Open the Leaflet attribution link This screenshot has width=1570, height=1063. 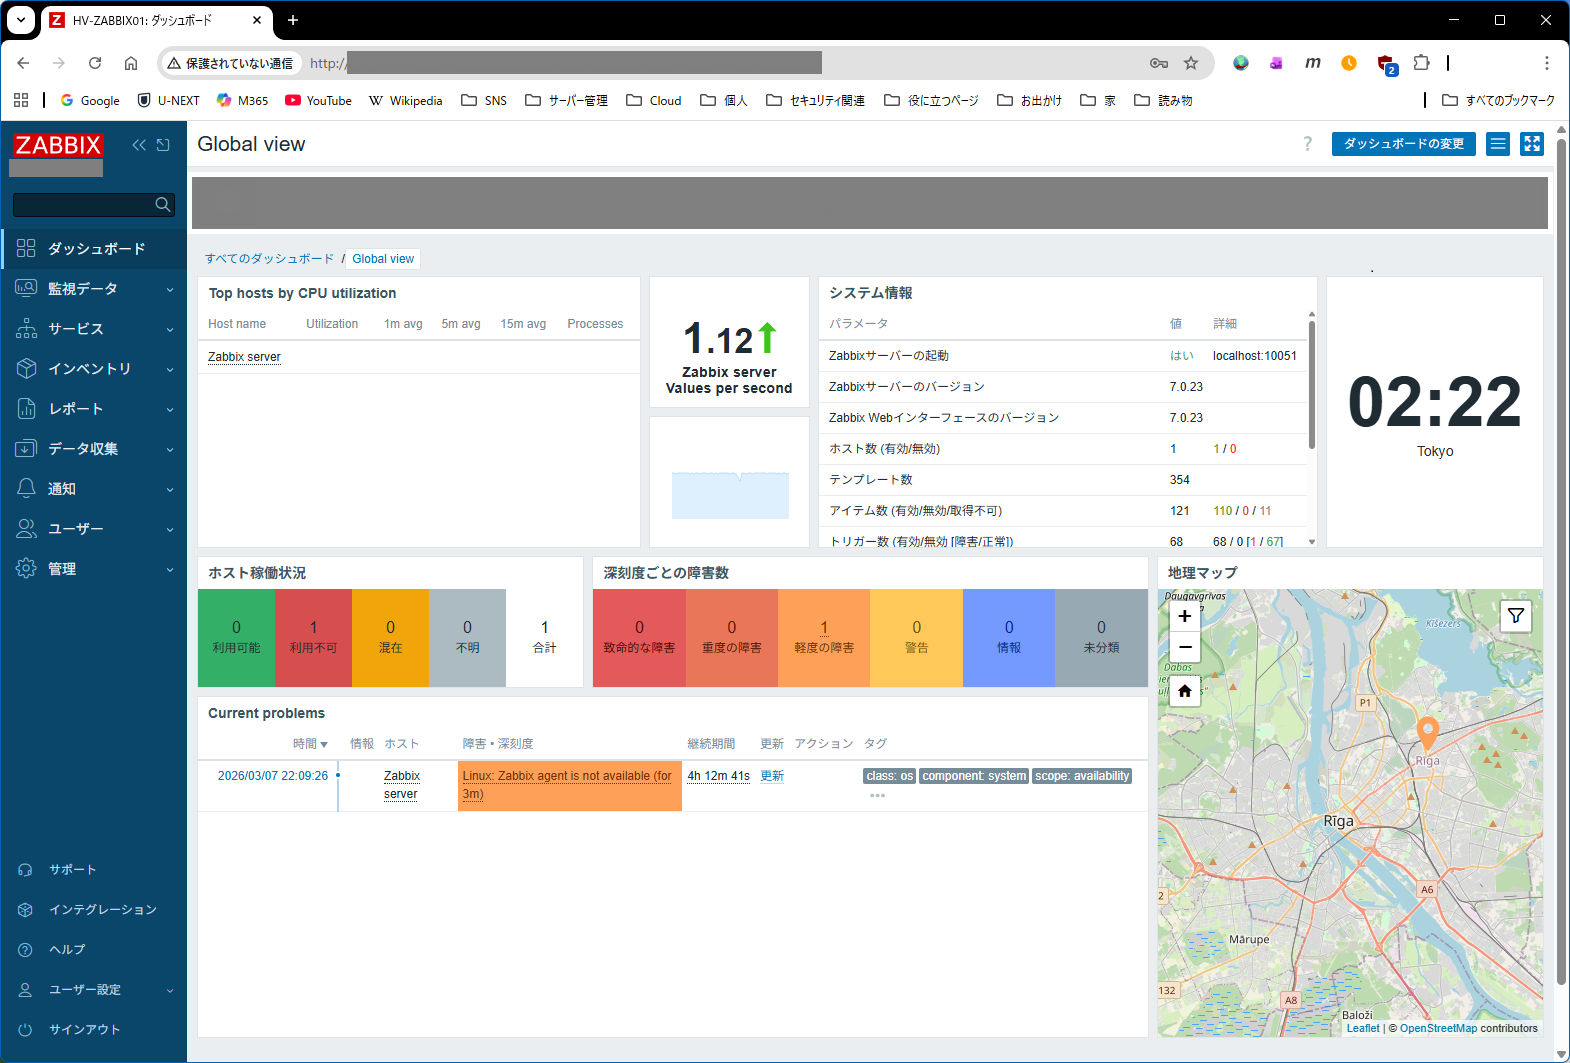(1363, 1028)
